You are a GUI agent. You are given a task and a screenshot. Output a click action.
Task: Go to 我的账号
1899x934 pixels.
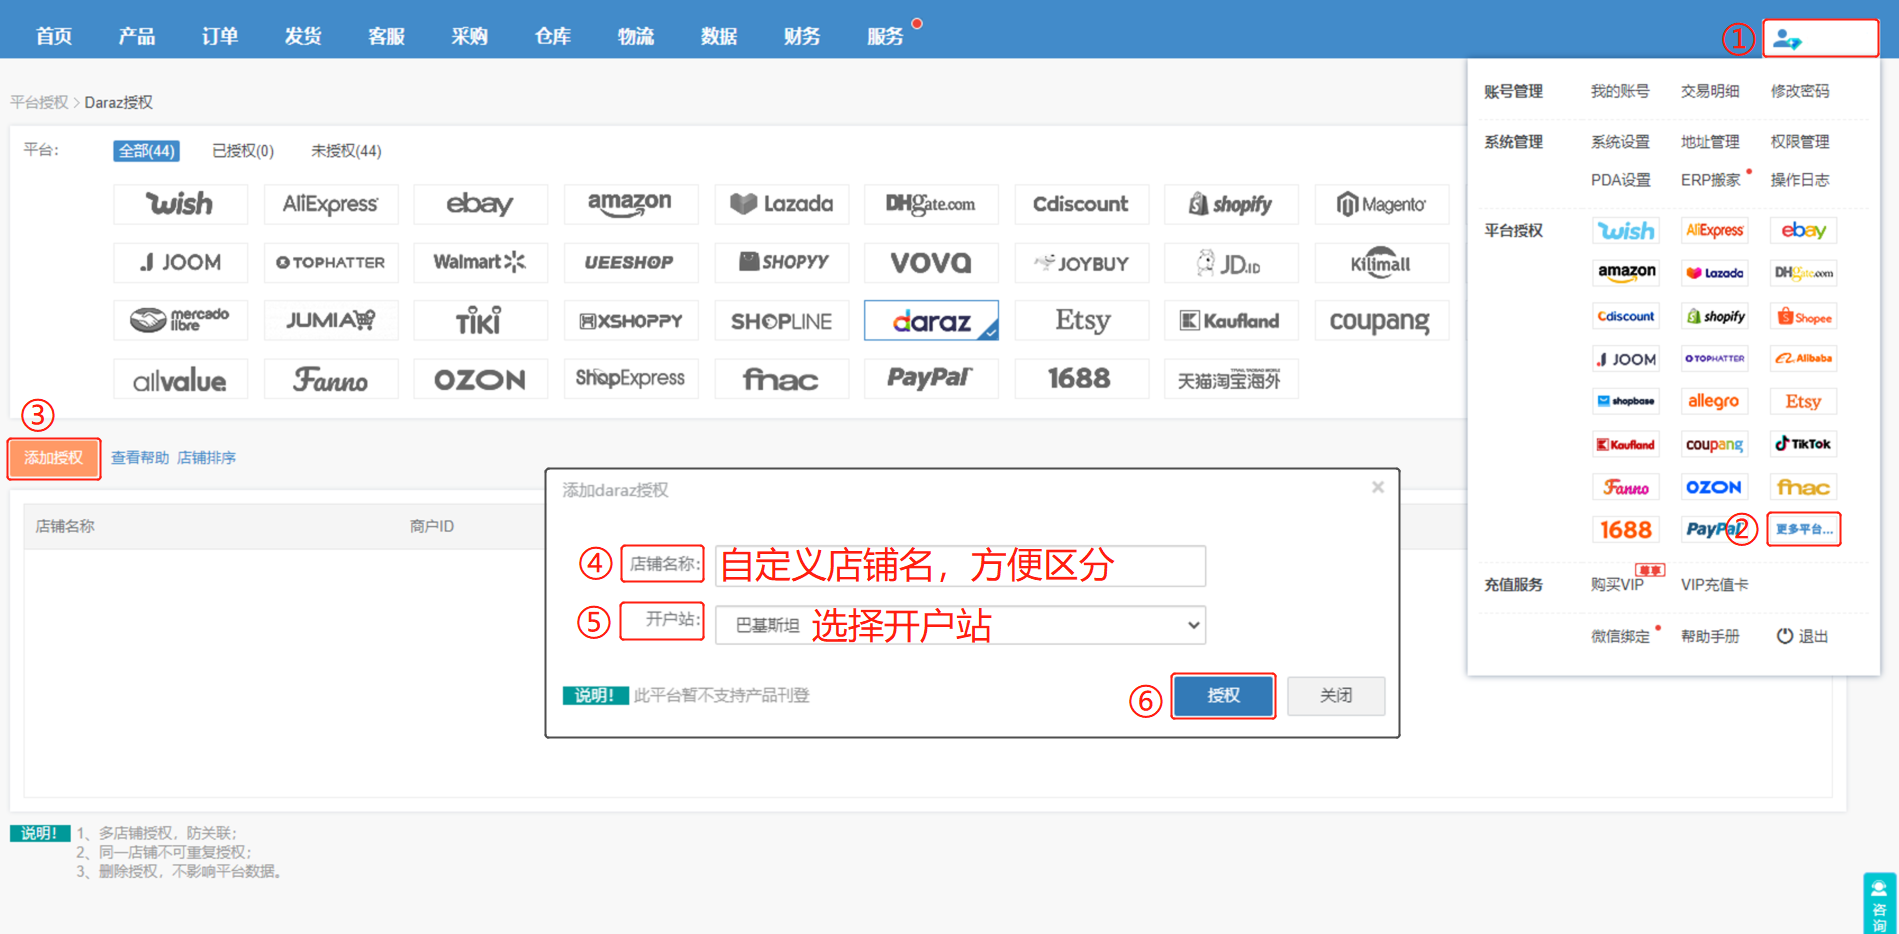pyautogui.click(x=1620, y=91)
